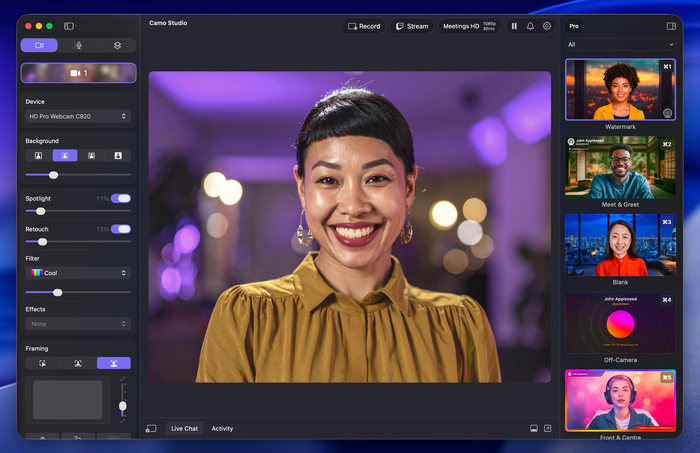Adjust the Background intensity slider

[x=78, y=175]
